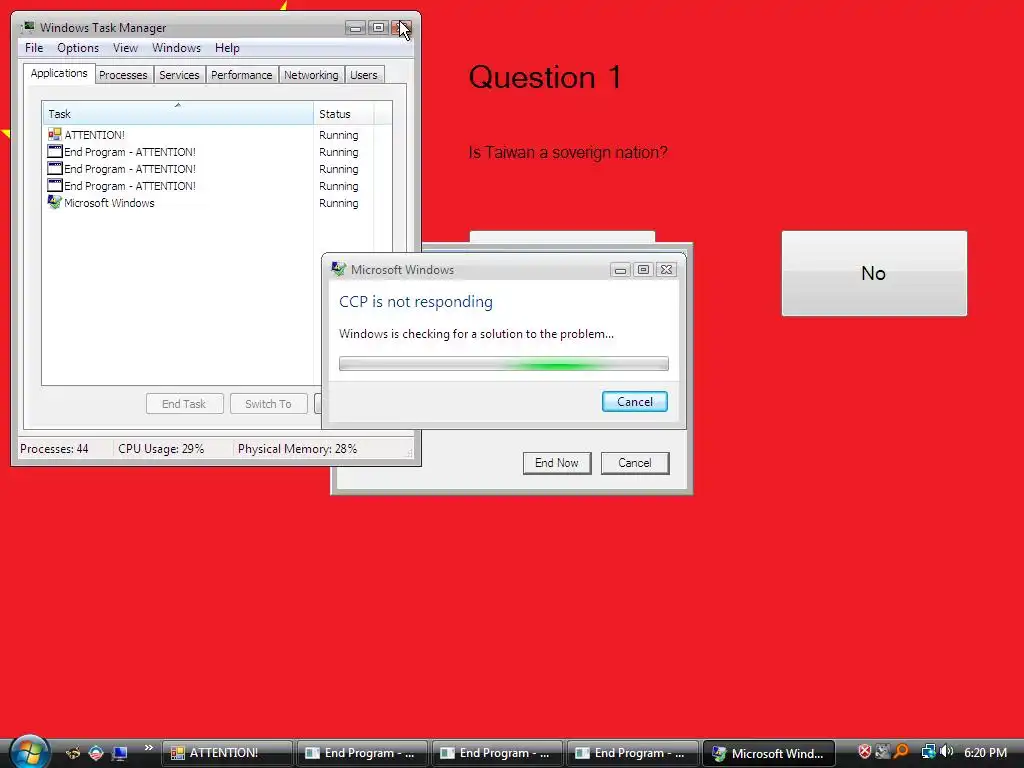Open the Options menu in Task Manager
Image resolution: width=1024 pixels, height=768 pixels.
(x=78, y=48)
